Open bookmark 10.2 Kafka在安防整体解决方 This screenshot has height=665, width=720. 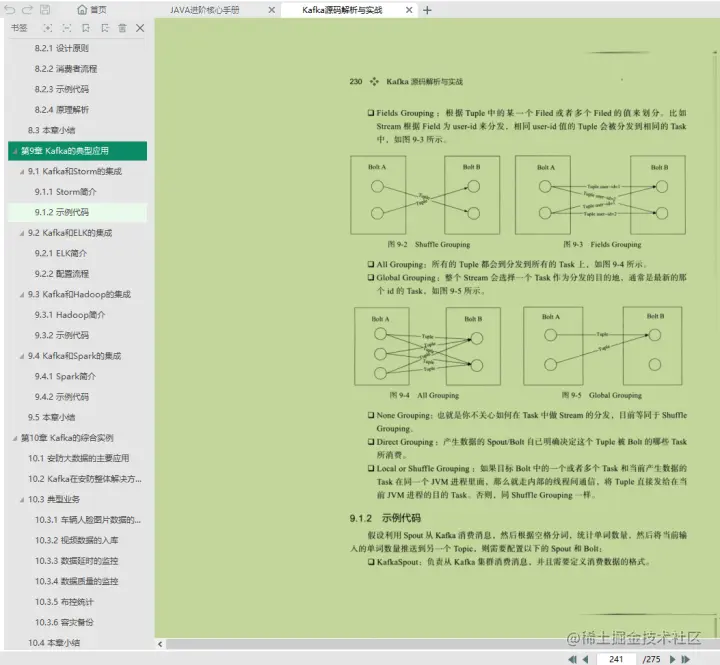pos(84,479)
